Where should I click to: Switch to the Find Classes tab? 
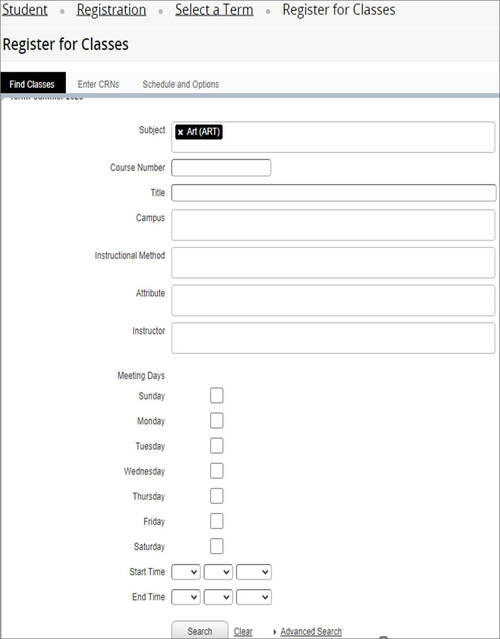coord(33,84)
